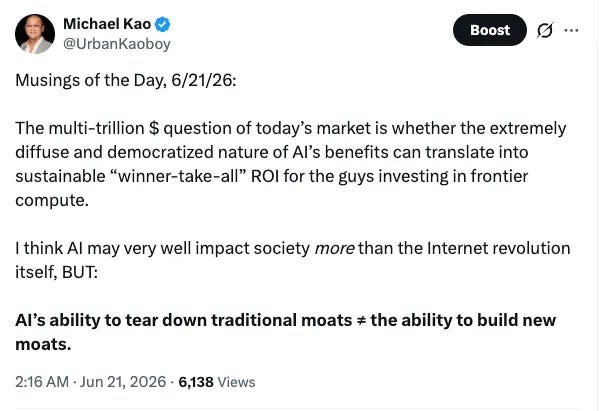606x411 pixels.
Task: Click the ≠ symbol in bold text
Action: pyautogui.click(x=361, y=321)
